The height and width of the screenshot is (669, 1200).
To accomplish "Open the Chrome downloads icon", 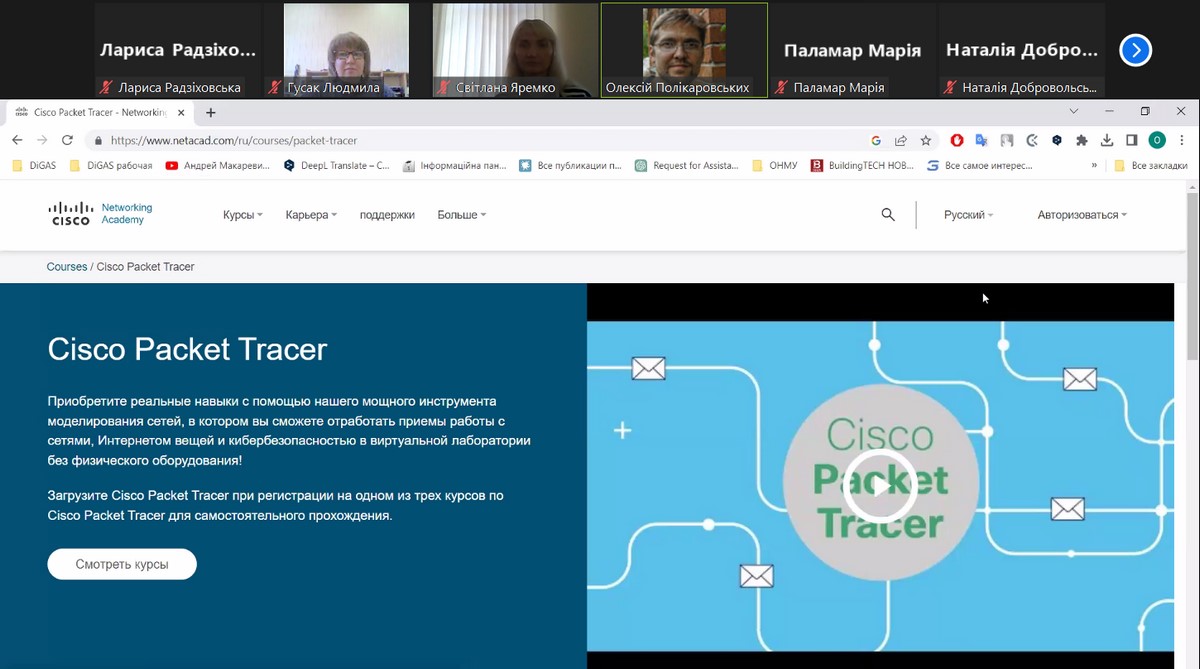I will (1107, 141).
